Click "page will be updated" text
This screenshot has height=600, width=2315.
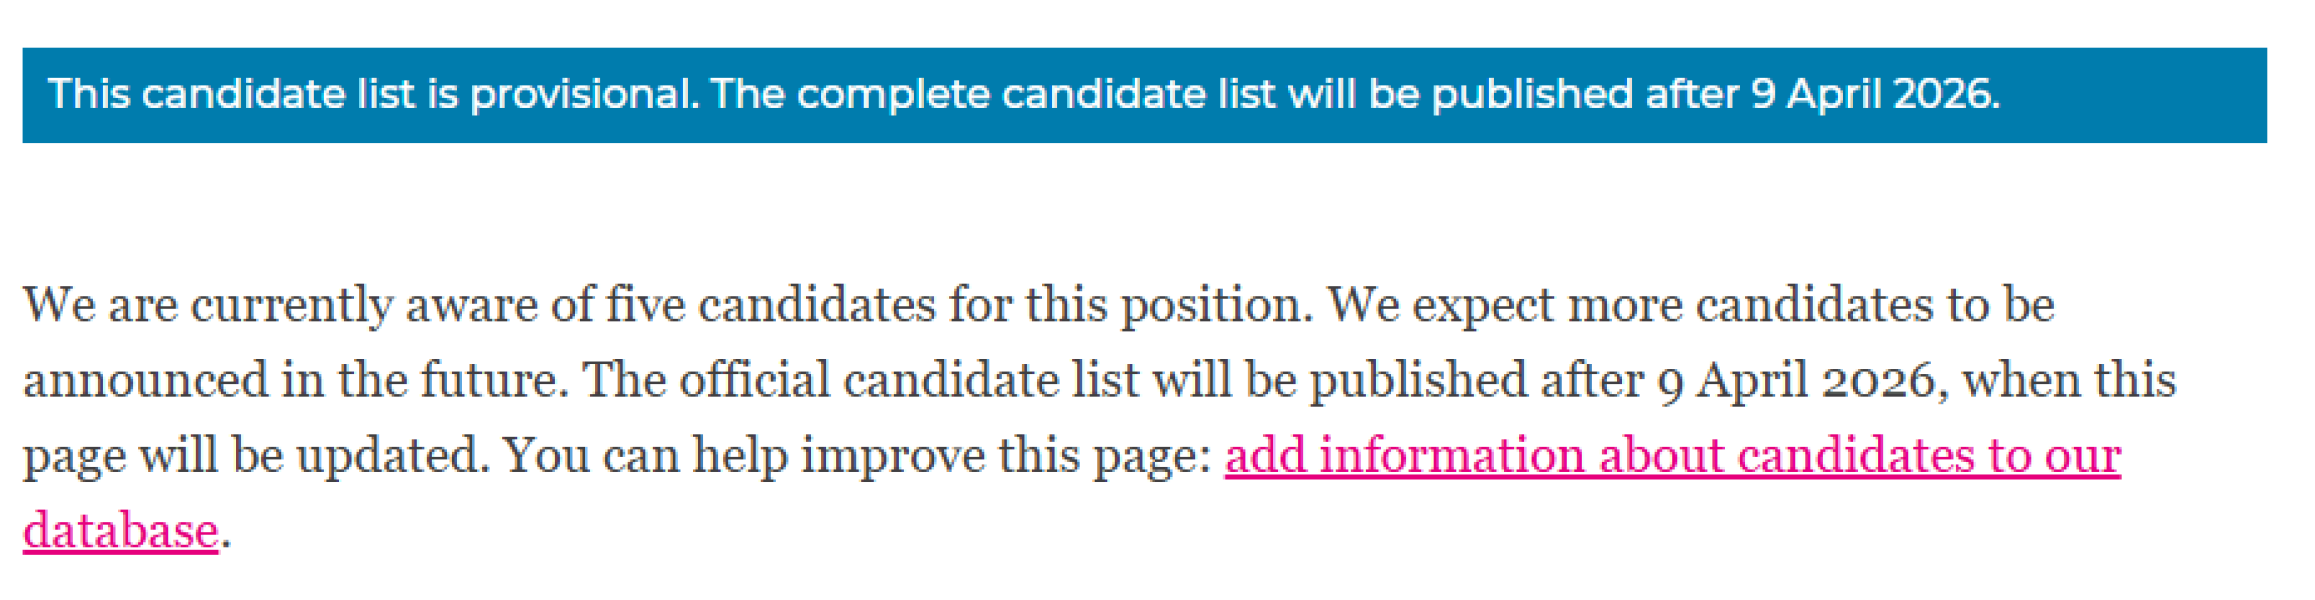point(255,456)
